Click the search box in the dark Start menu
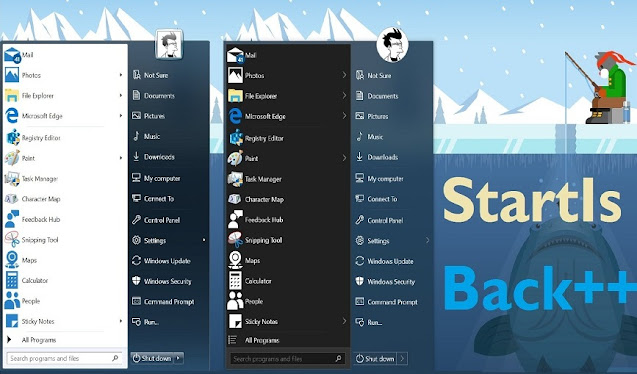 point(288,359)
